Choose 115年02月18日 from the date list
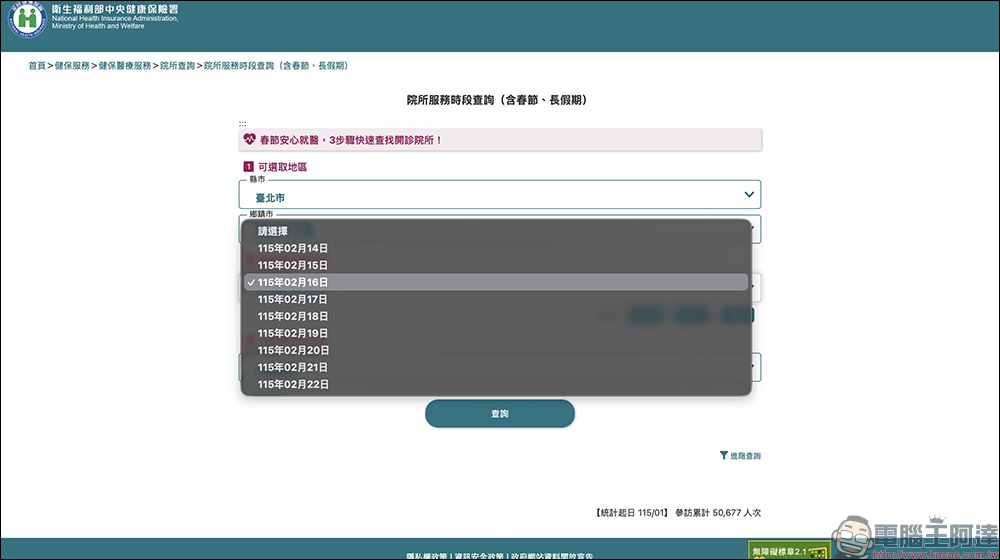The width and height of the screenshot is (1000, 560). 496,316
